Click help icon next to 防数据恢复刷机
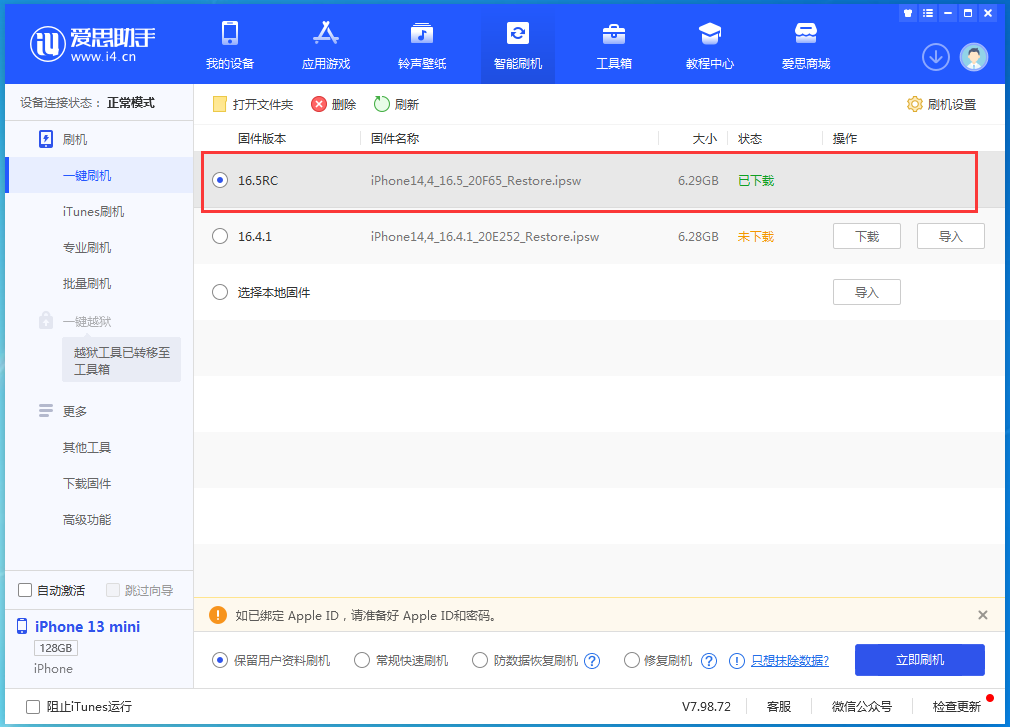 click(x=592, y=661)
